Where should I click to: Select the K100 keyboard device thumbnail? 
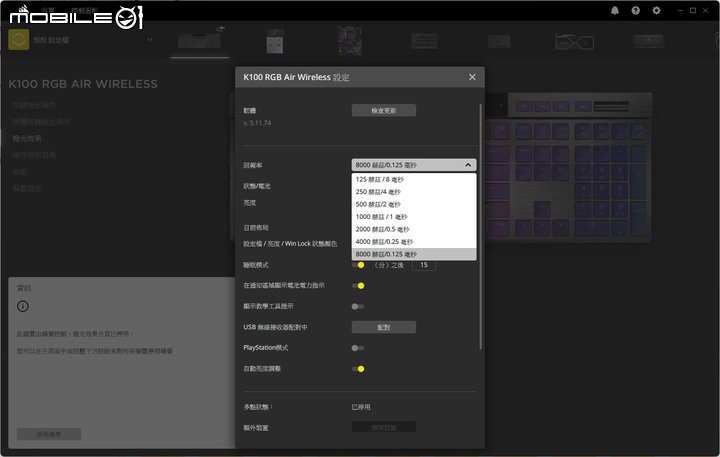pos(200,40)
